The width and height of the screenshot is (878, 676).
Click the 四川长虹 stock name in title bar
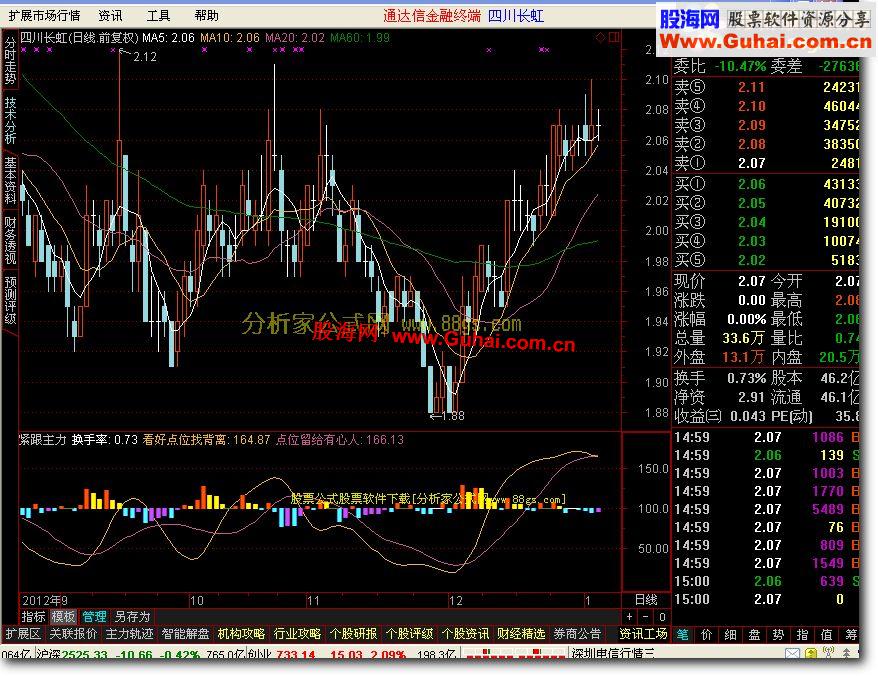coord(516,16)
